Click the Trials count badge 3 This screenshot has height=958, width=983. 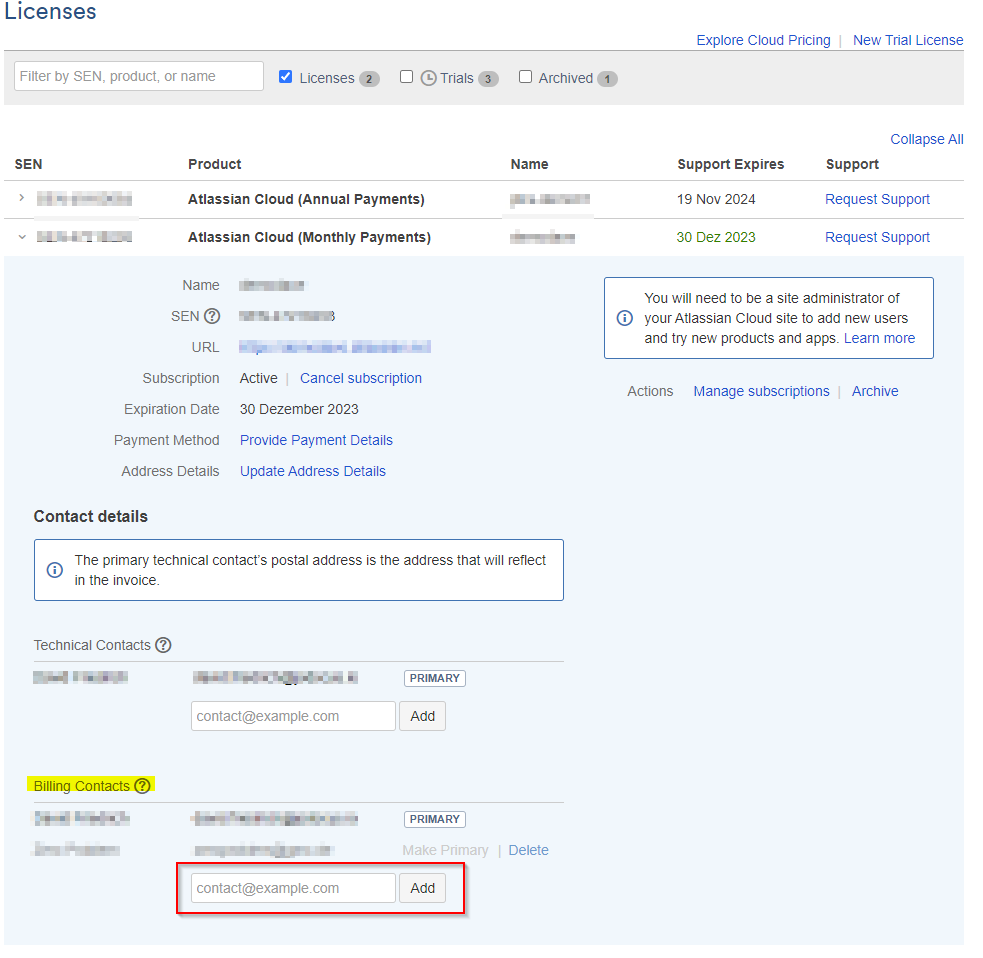pyautogui.click(x=488, y=79)
